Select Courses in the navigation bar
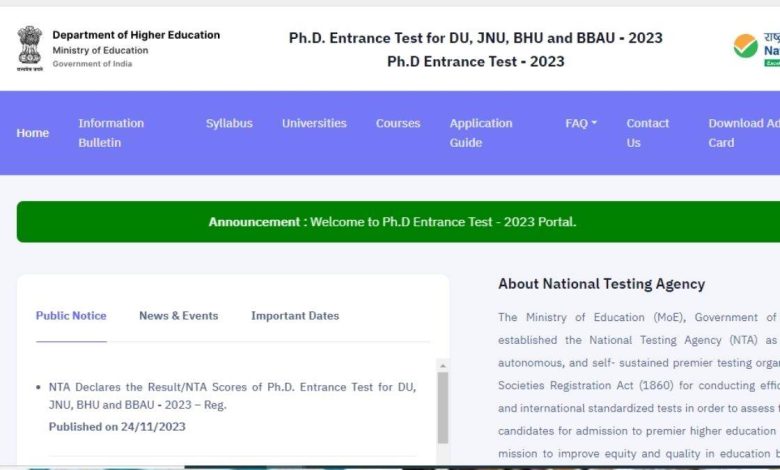Screen dimensions: 780x470 click(x=398, y=123)
